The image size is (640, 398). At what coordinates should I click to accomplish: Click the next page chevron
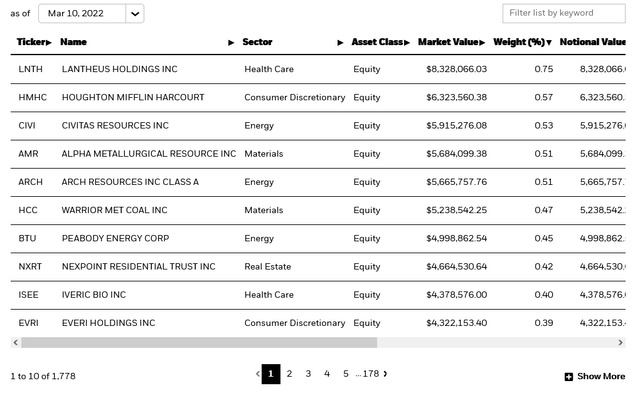[x=385, y=374]
